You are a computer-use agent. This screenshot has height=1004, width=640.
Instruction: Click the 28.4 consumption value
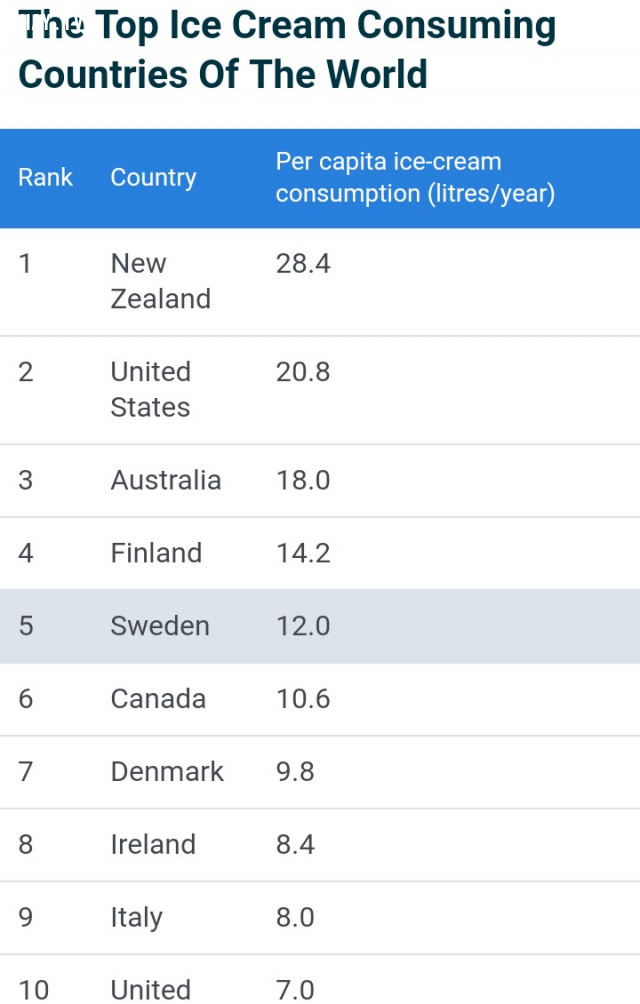pyautogui.click(x=303, y=263)
